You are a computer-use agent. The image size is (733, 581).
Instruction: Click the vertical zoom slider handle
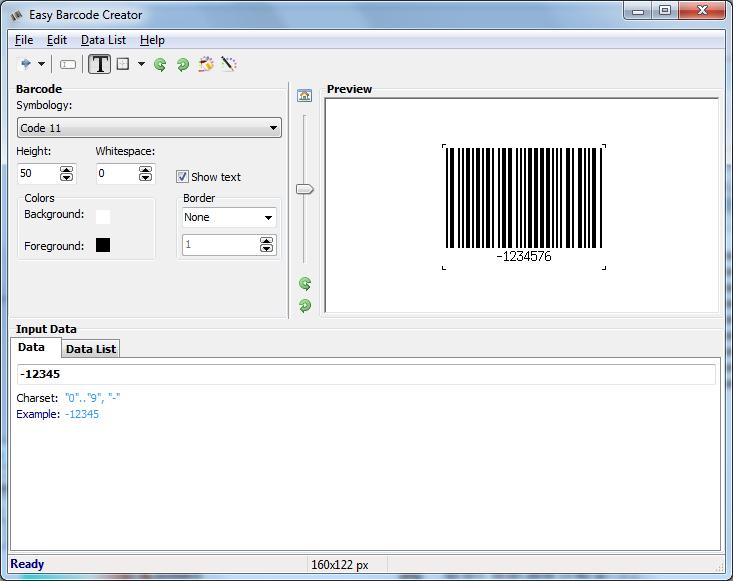pos(305,189)
